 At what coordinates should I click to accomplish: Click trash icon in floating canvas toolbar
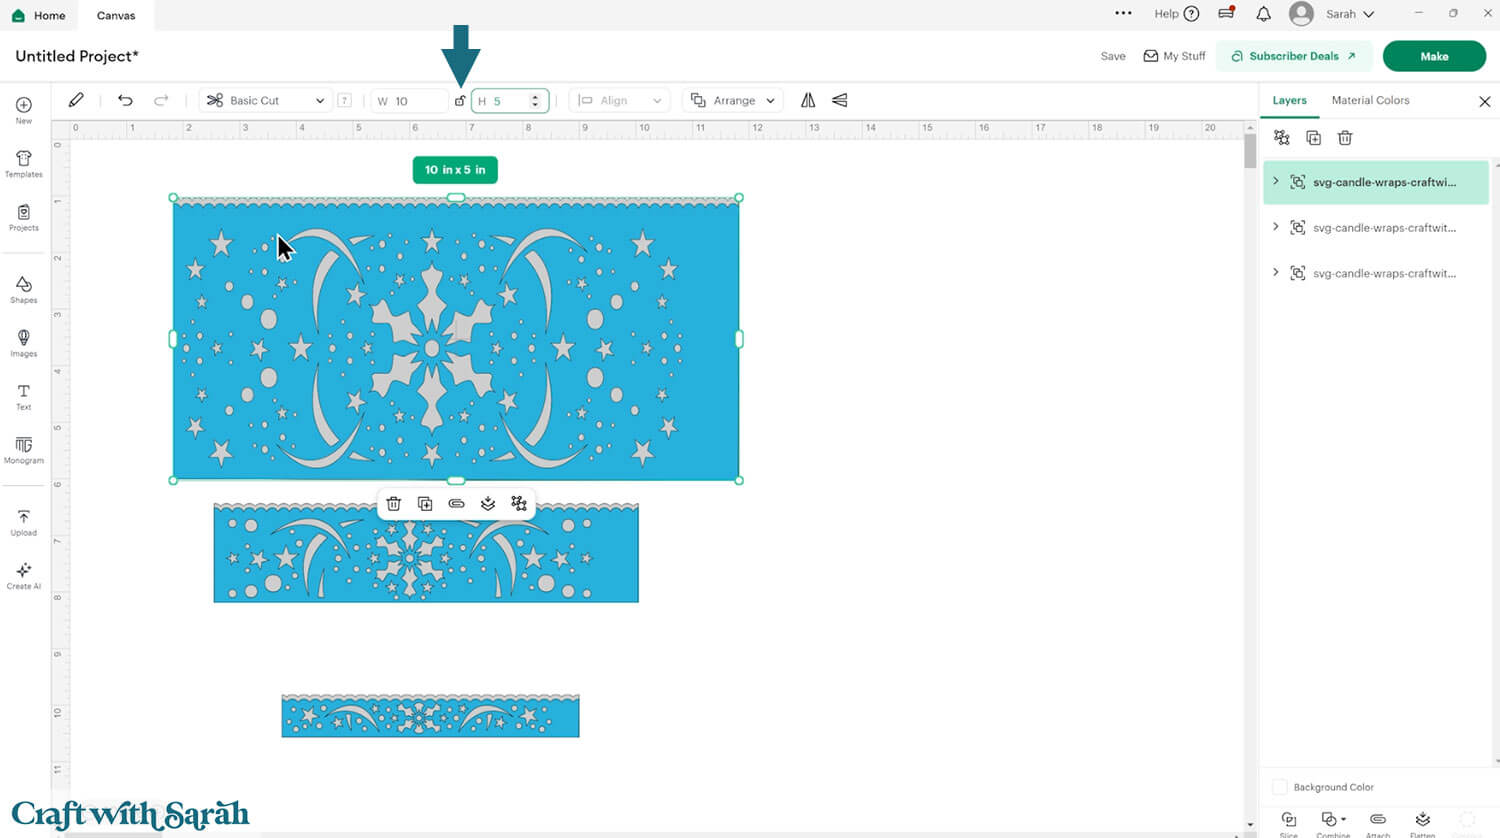click(x=394, y=504)
